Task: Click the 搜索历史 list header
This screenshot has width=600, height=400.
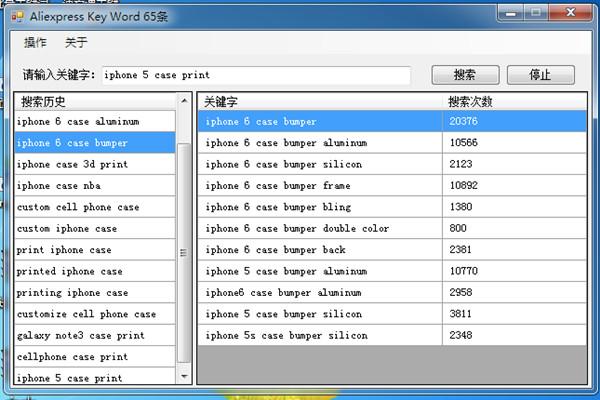Action: [x=96, y=102]
